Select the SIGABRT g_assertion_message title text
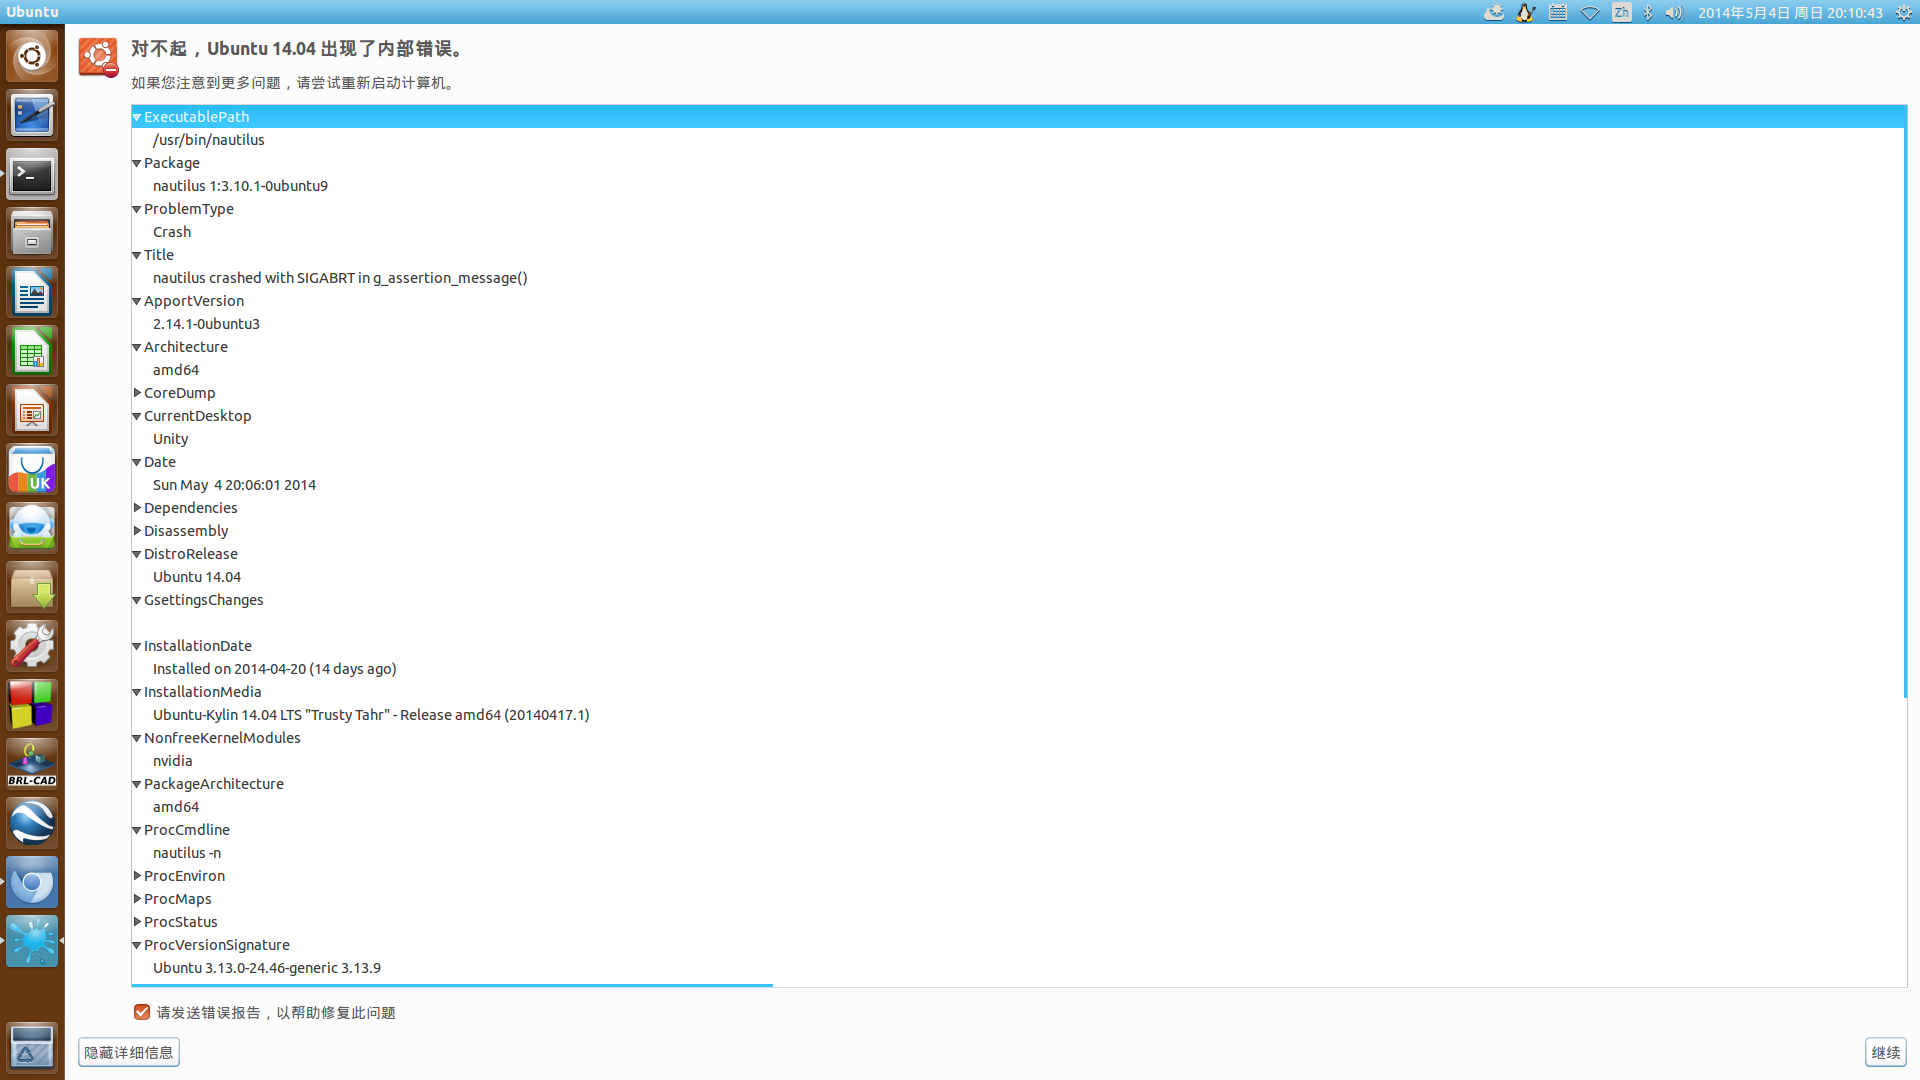This screenshot has height=1080, width=1920. point(340,278)
